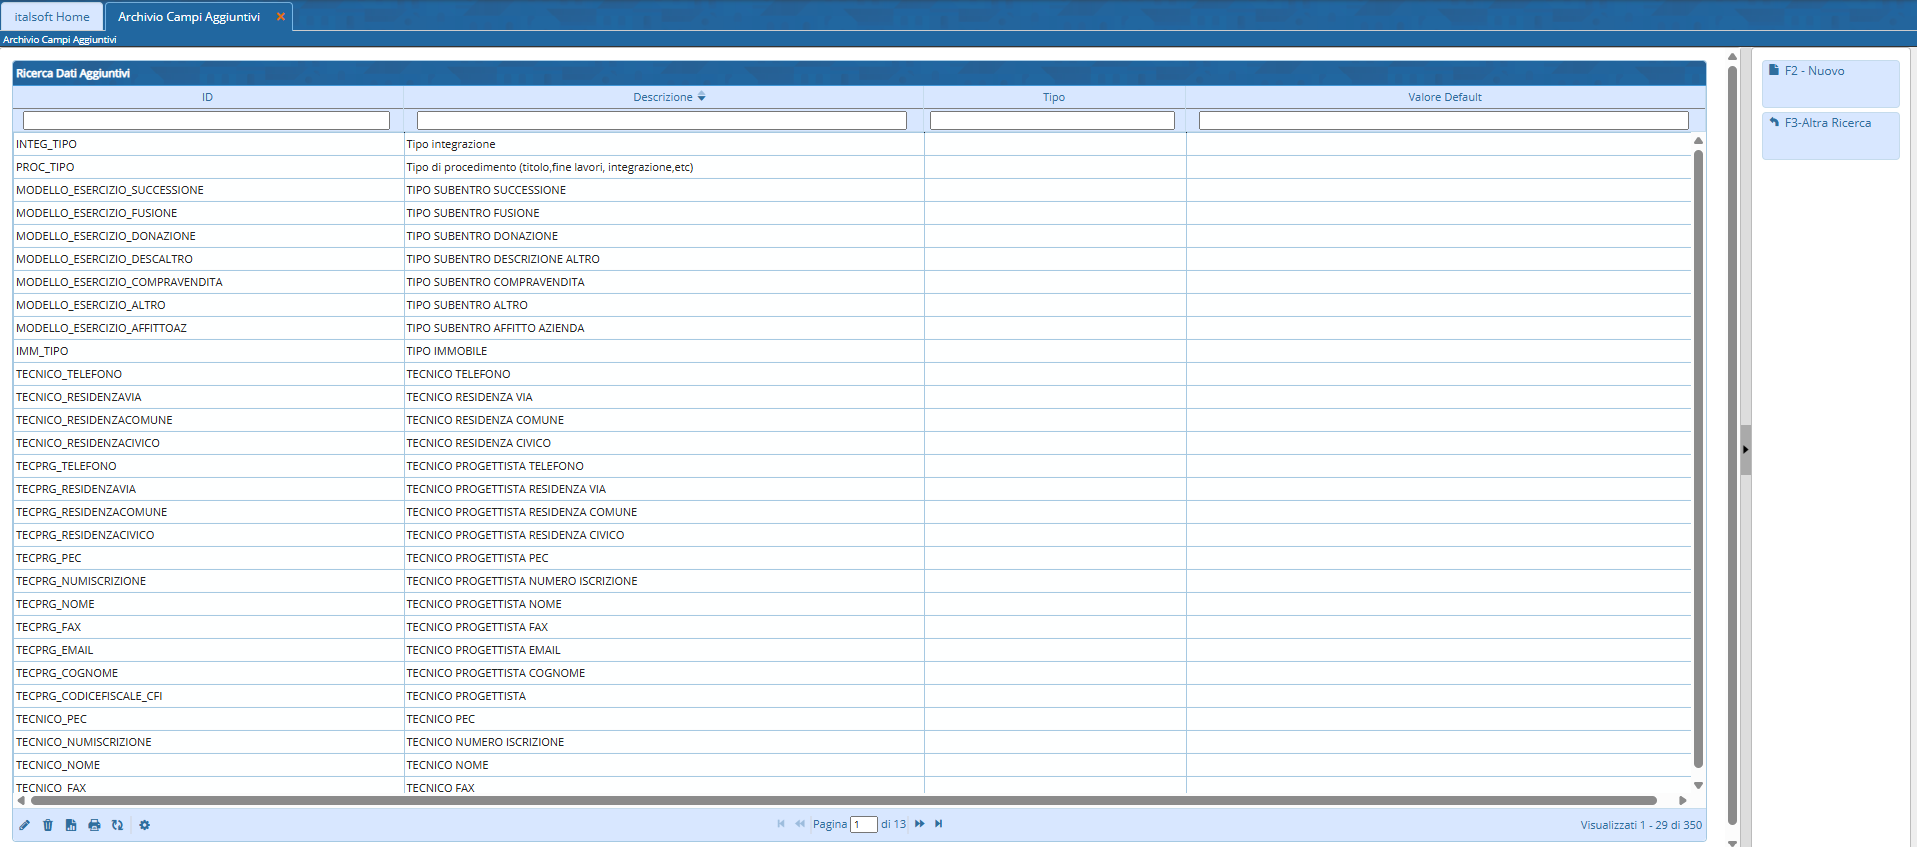Jump to last page arrow
The image size is (1917, 847).
point(939,824)
